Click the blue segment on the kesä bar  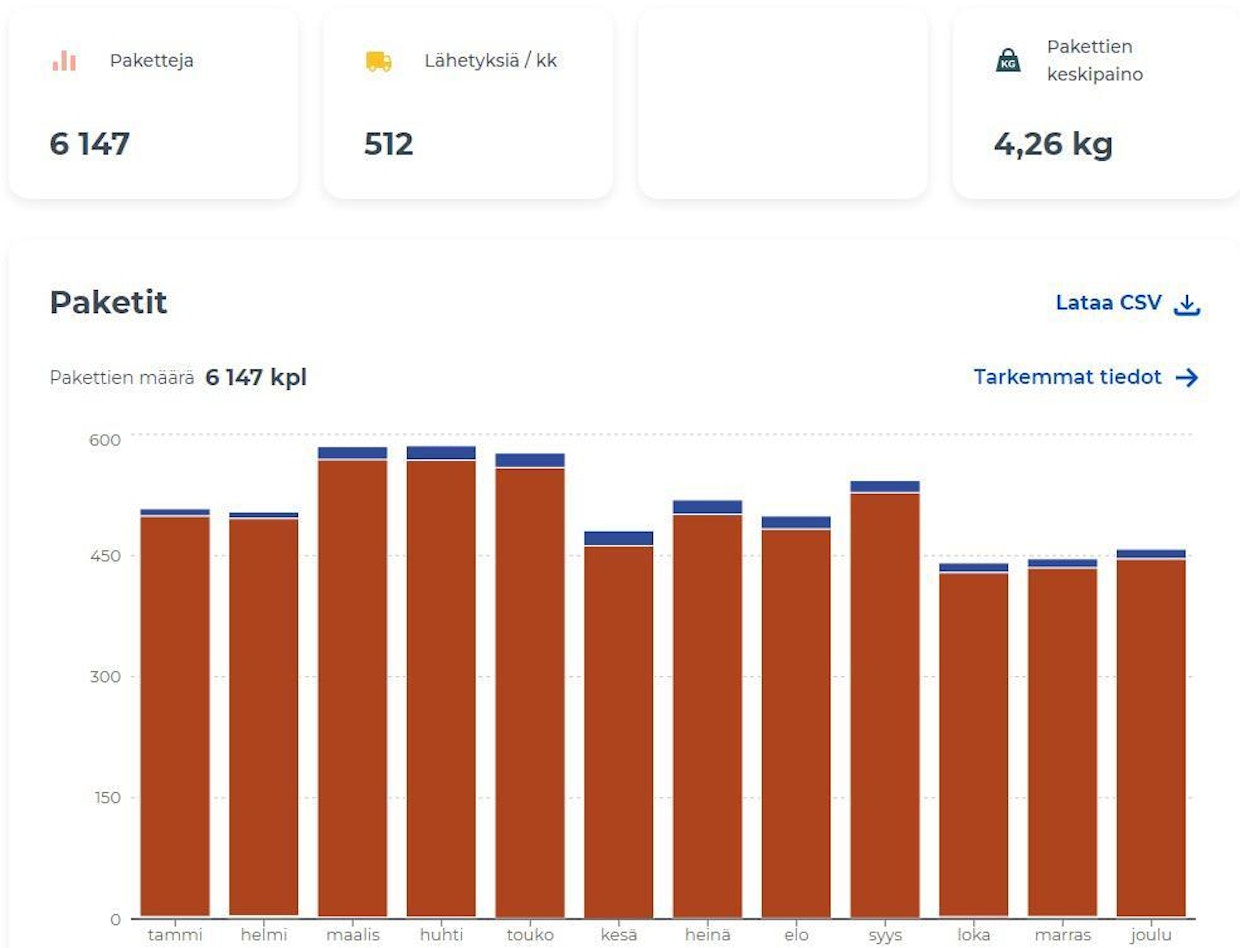pyautogui.click(x=618, y=538)
